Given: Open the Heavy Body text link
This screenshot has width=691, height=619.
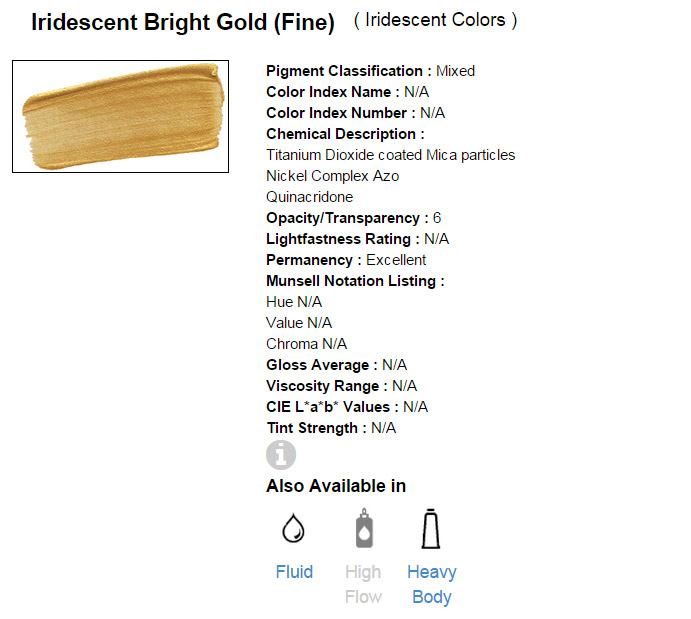Looking at the screenshot, I should click(432, 584).
